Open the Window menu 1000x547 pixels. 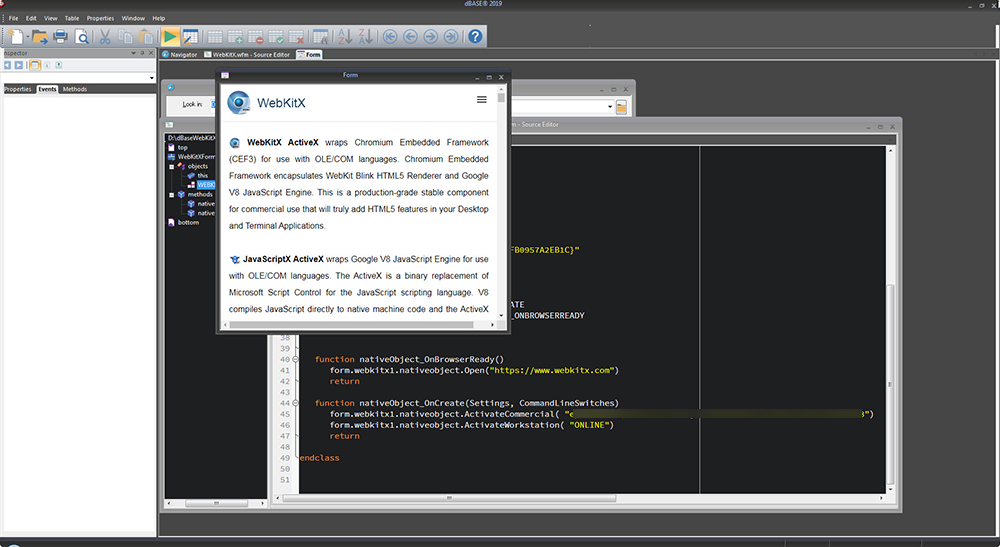click(133, 18)
